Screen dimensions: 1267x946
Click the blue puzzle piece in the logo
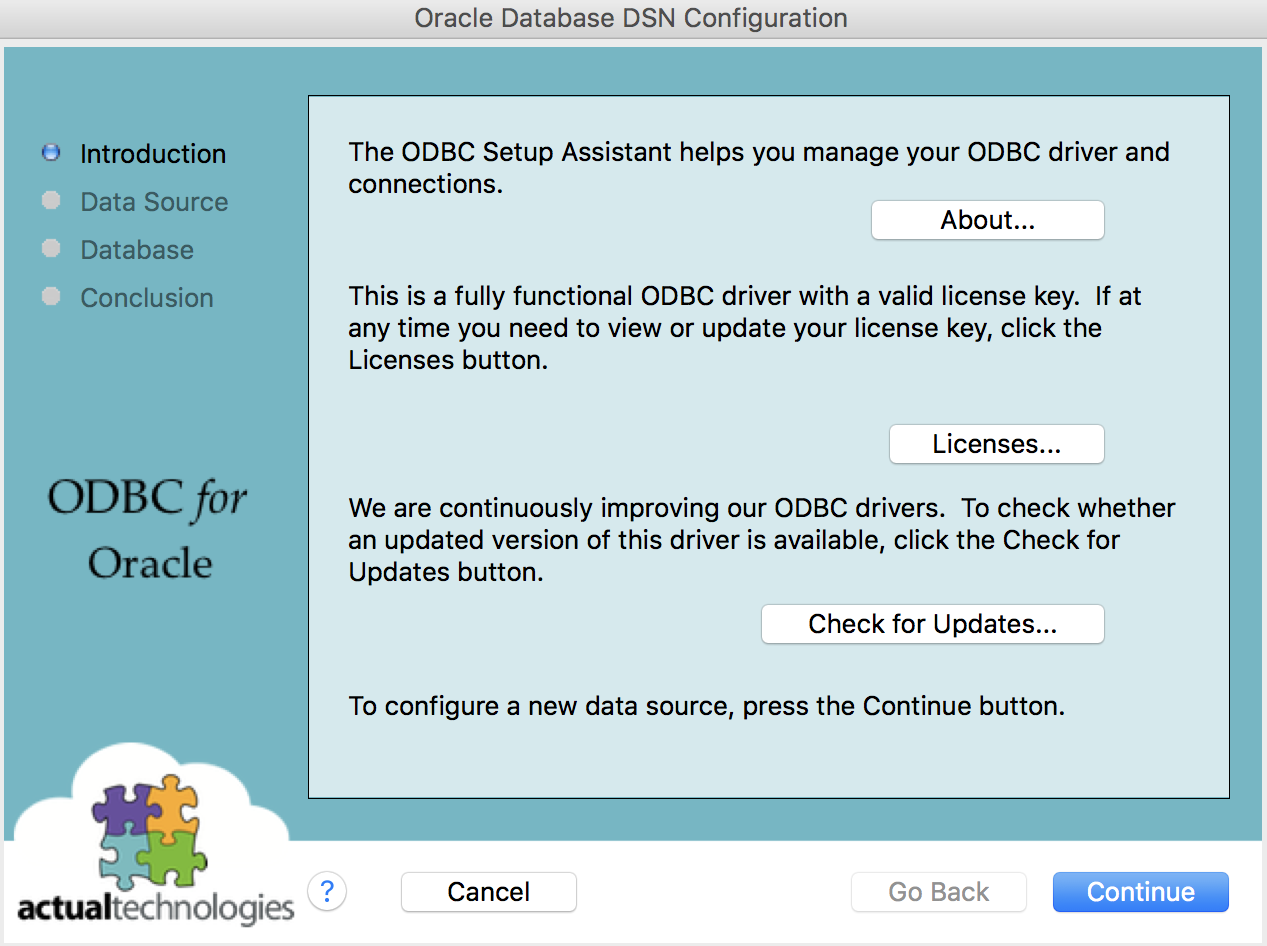click(125, 858)
